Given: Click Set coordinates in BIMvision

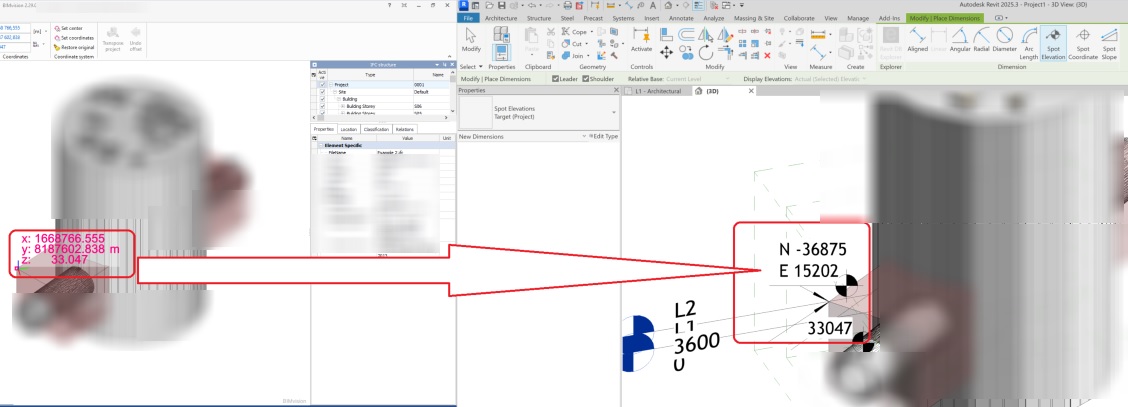Looking at the screenshot, I should coord(73,37).
